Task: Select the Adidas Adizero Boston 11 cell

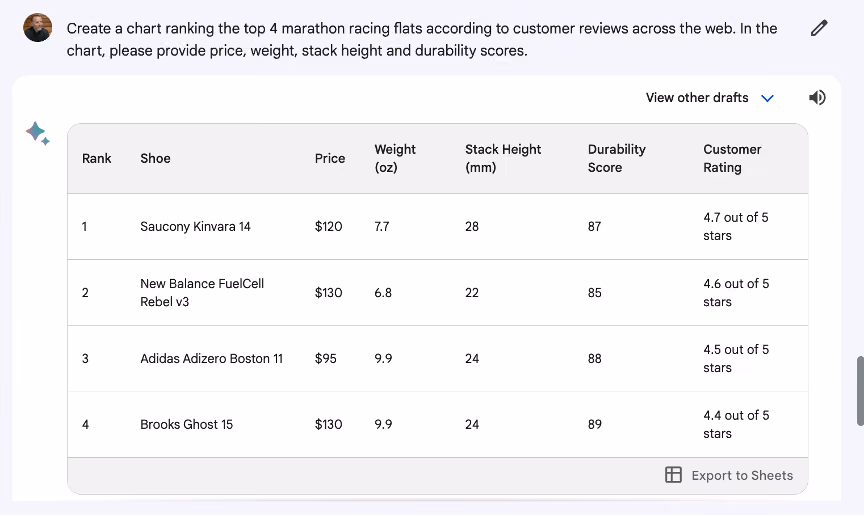Action: click(x=211, y=358)
